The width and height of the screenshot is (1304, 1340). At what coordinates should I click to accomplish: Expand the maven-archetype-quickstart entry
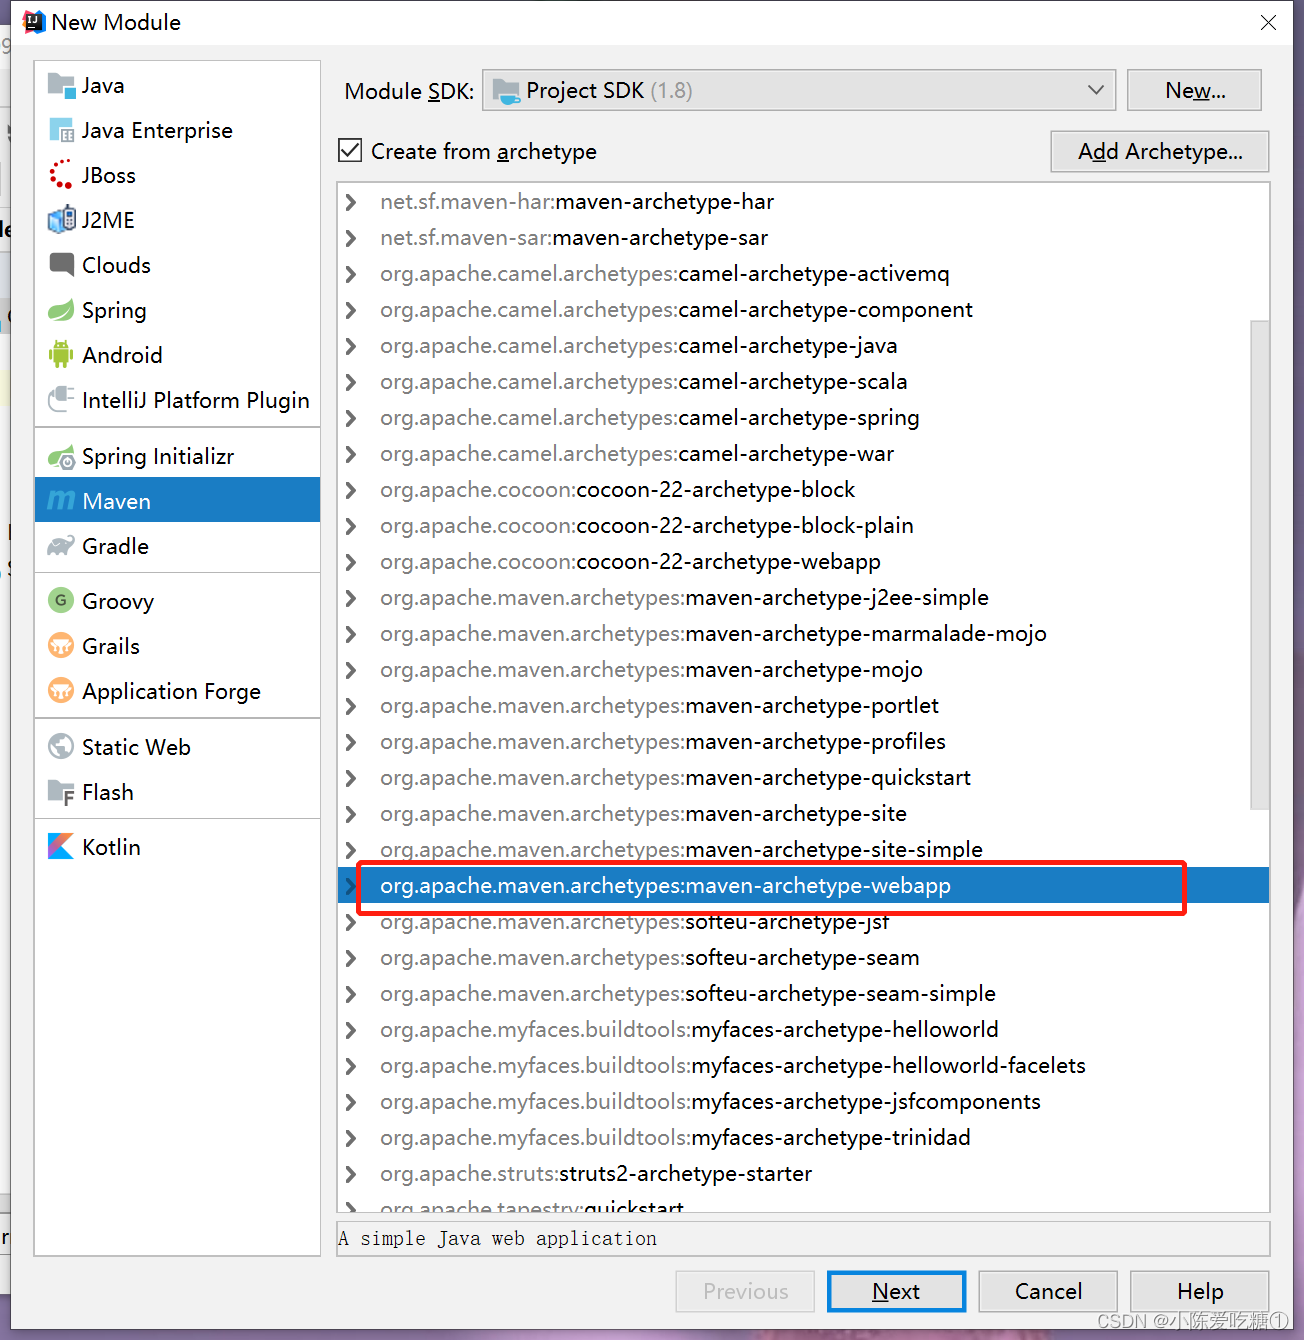click(x=351, y=778)
